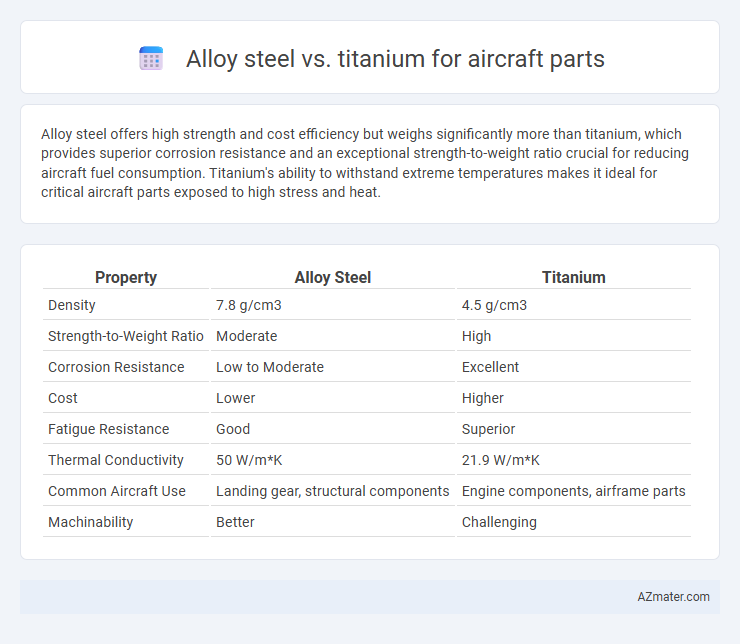Select the 'Common Aircraft Use' row label

point(117,491)
